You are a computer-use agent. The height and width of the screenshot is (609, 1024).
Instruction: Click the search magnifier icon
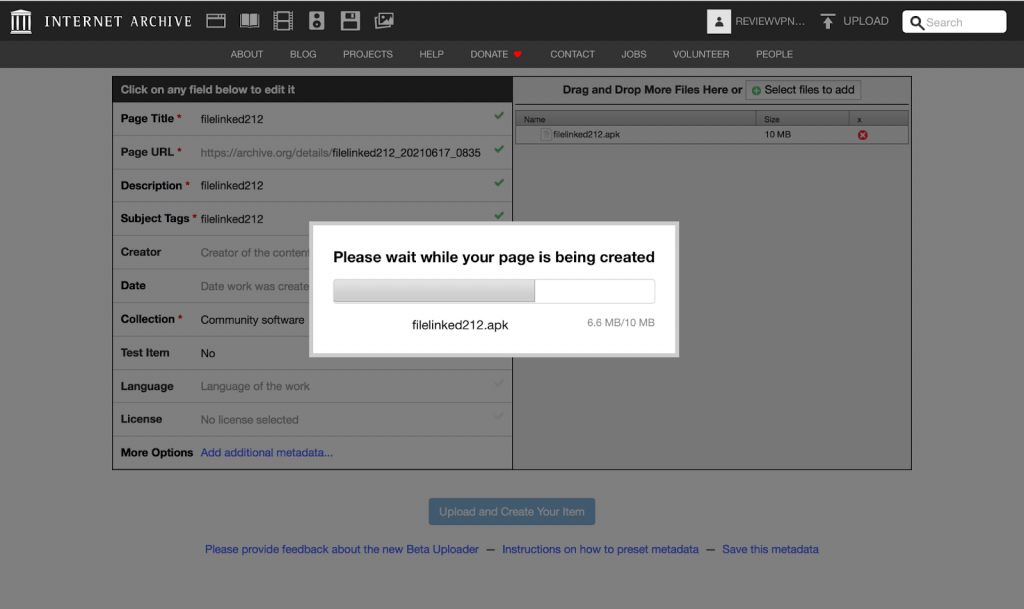[916, 23]
